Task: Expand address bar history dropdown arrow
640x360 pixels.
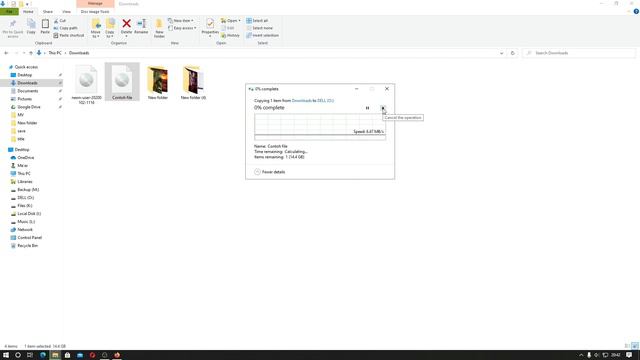Action: 501,53
